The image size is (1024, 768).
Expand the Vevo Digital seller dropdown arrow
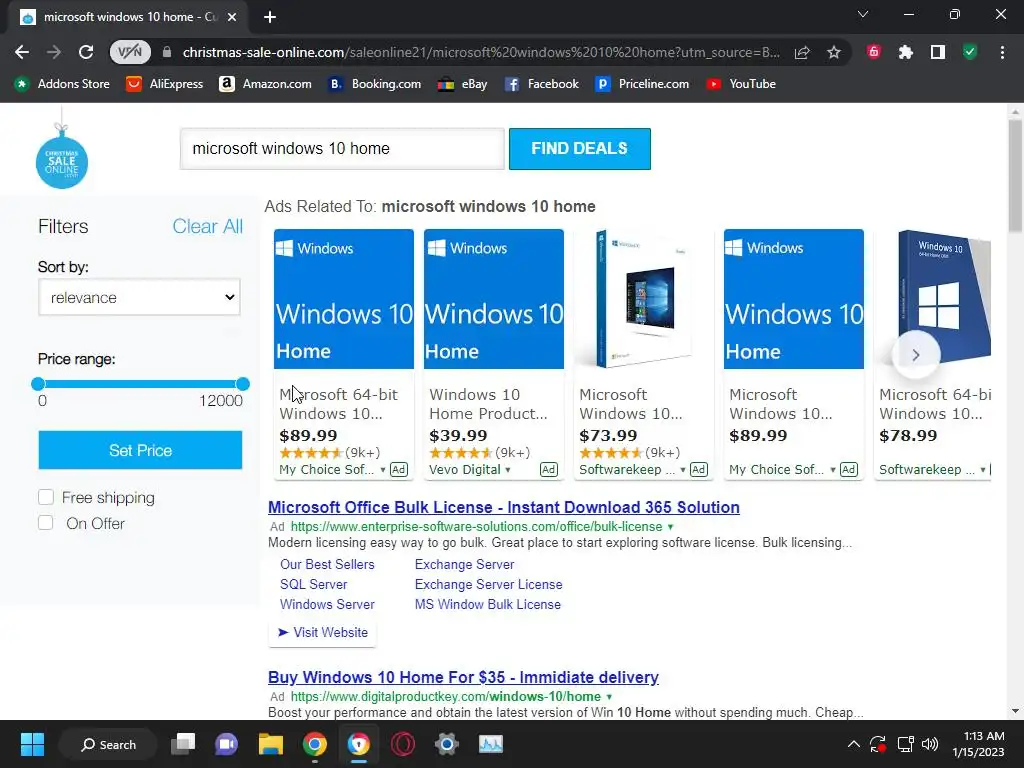pos(507,470)
